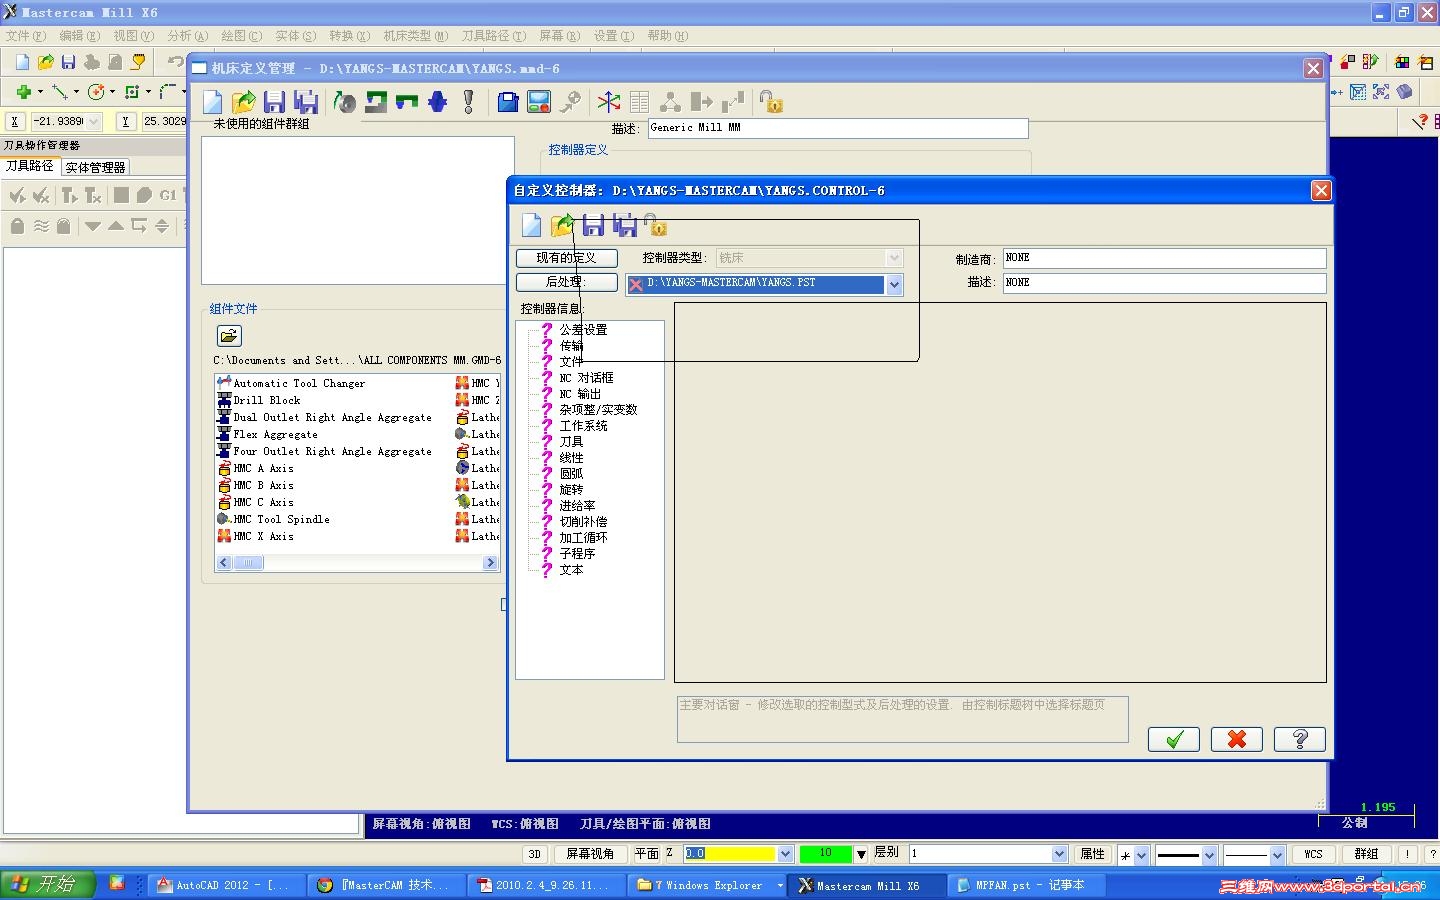Click the 属性 button in the status bar
The height and width of the screenshot is (900, 1440).
pyautogui.click(x=1092, y=854)
